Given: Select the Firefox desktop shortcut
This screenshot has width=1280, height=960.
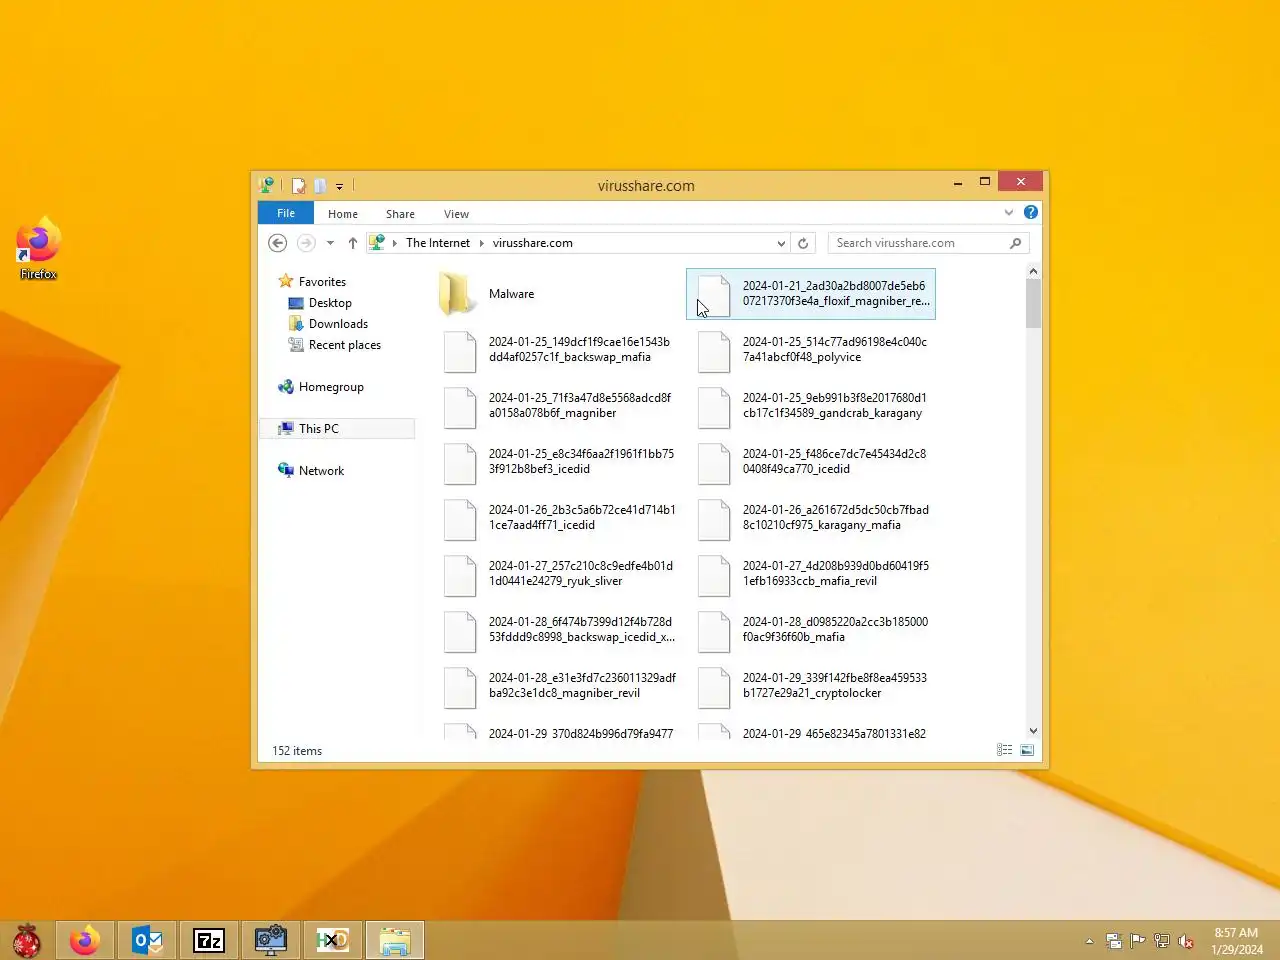Looking at the screenshot, I should [x=38, y=248].
